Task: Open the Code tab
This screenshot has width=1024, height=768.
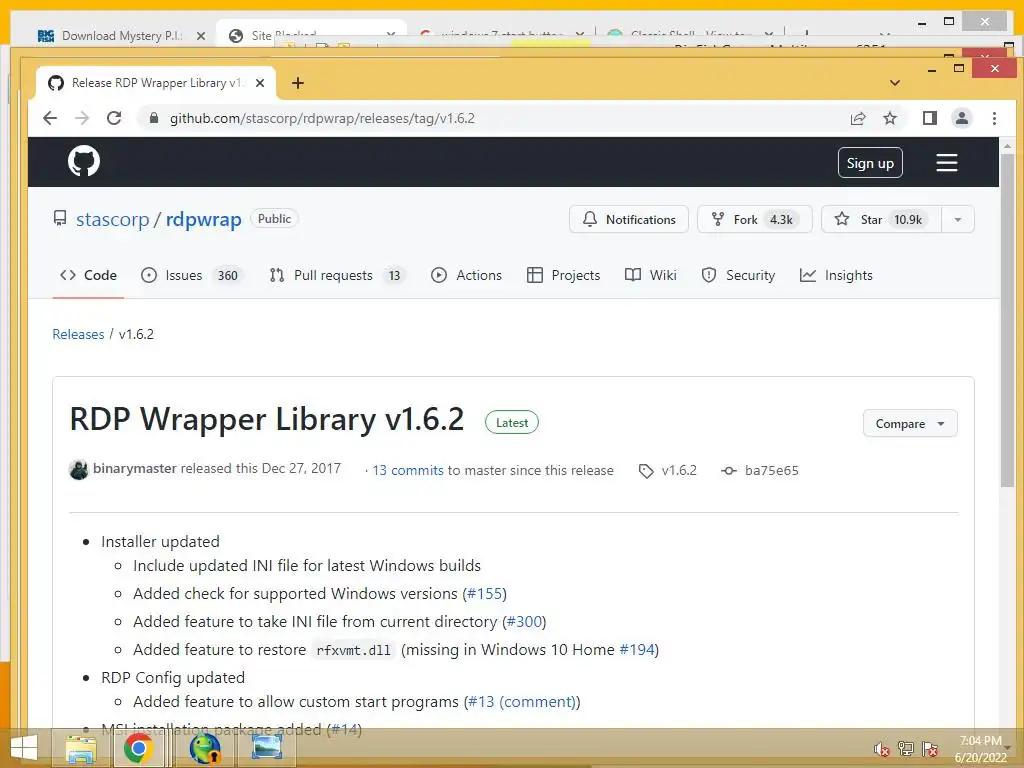Action: coord(88,276)
